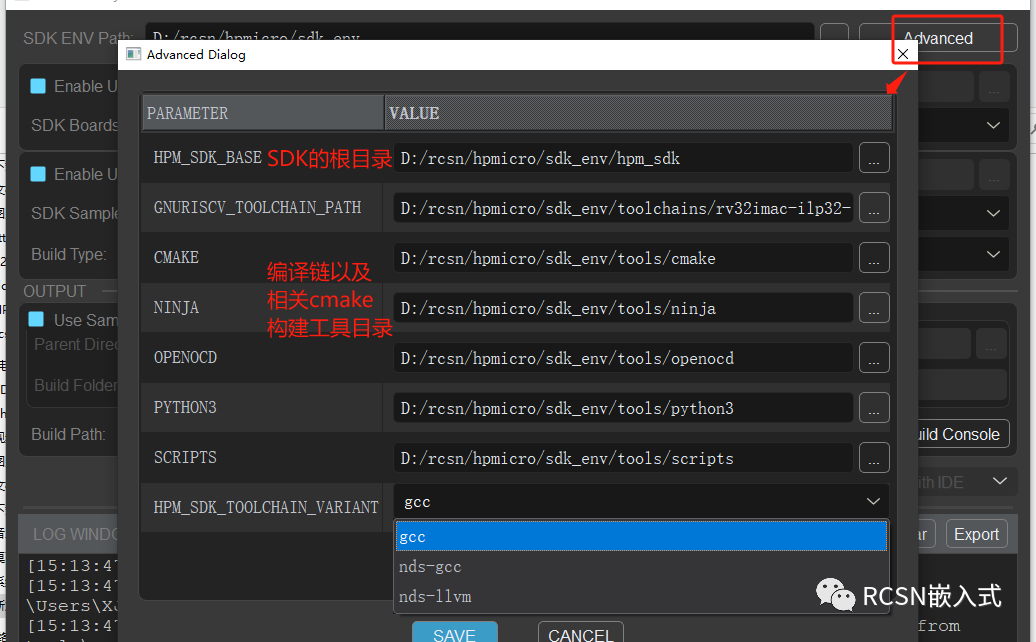This screenshot has height=642, width=1036.
Task: Open the Advanced settings button
Action: pos(938,39)
